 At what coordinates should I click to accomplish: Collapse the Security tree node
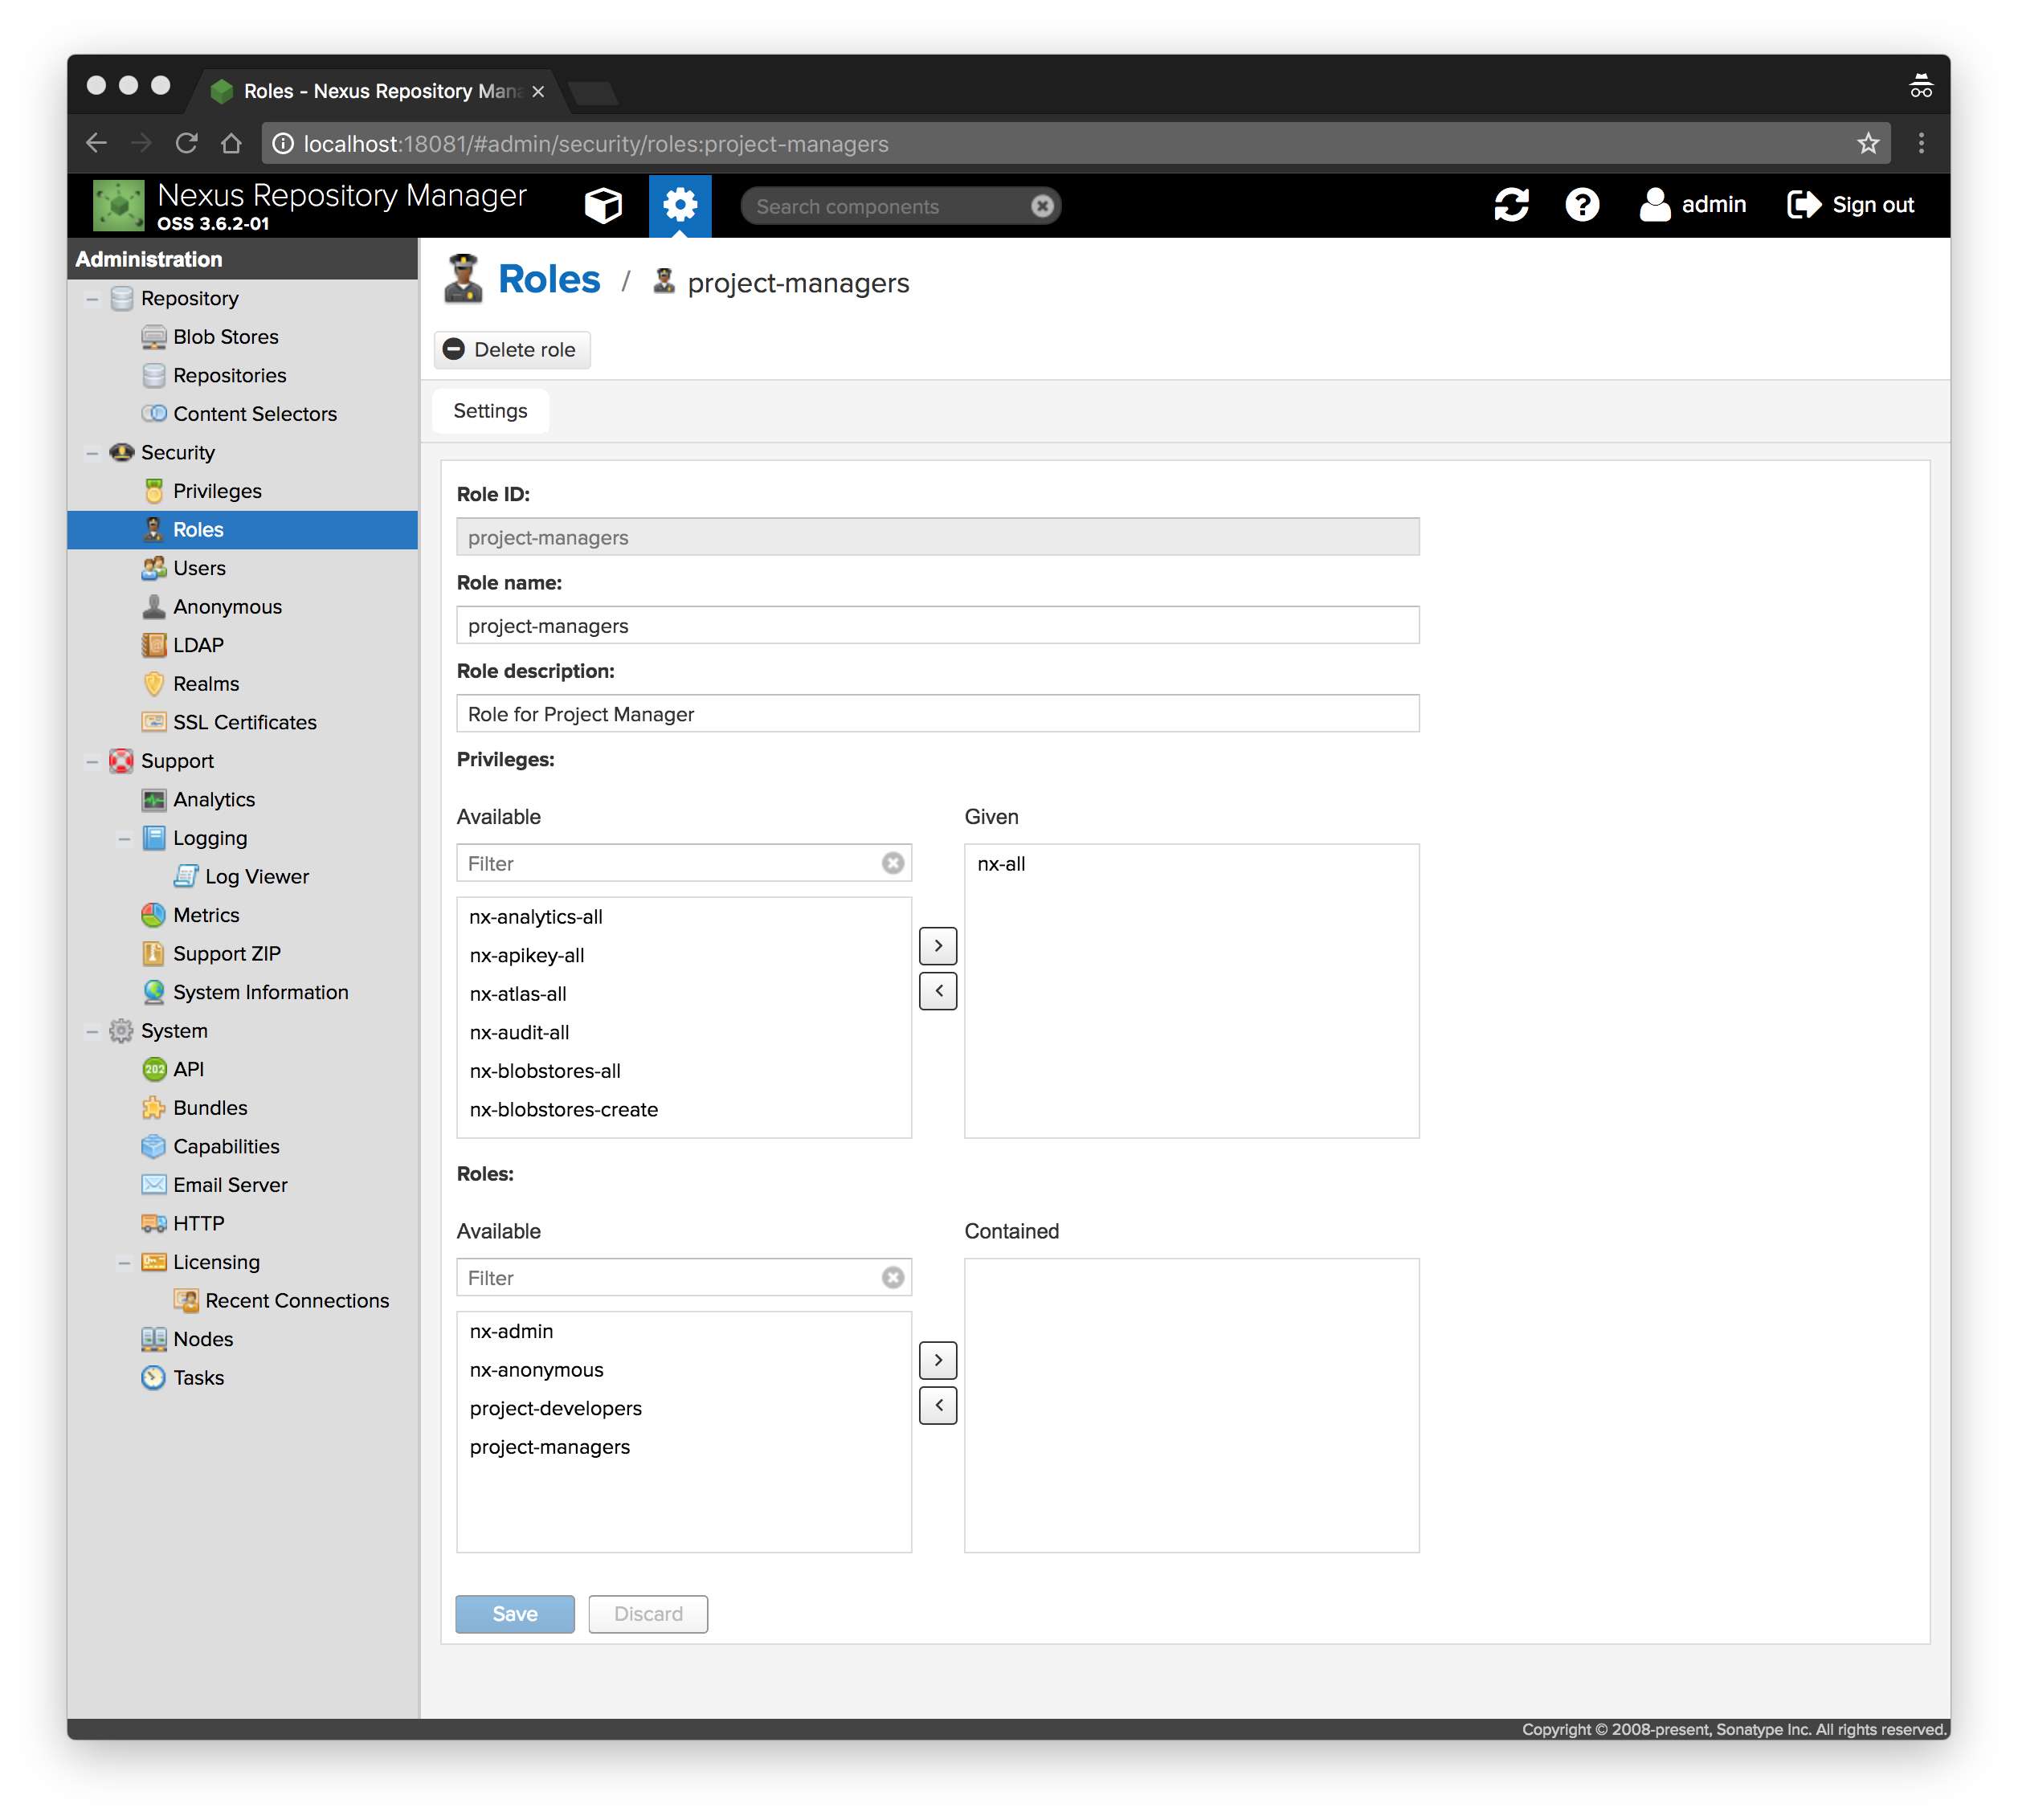click(93, 453)
